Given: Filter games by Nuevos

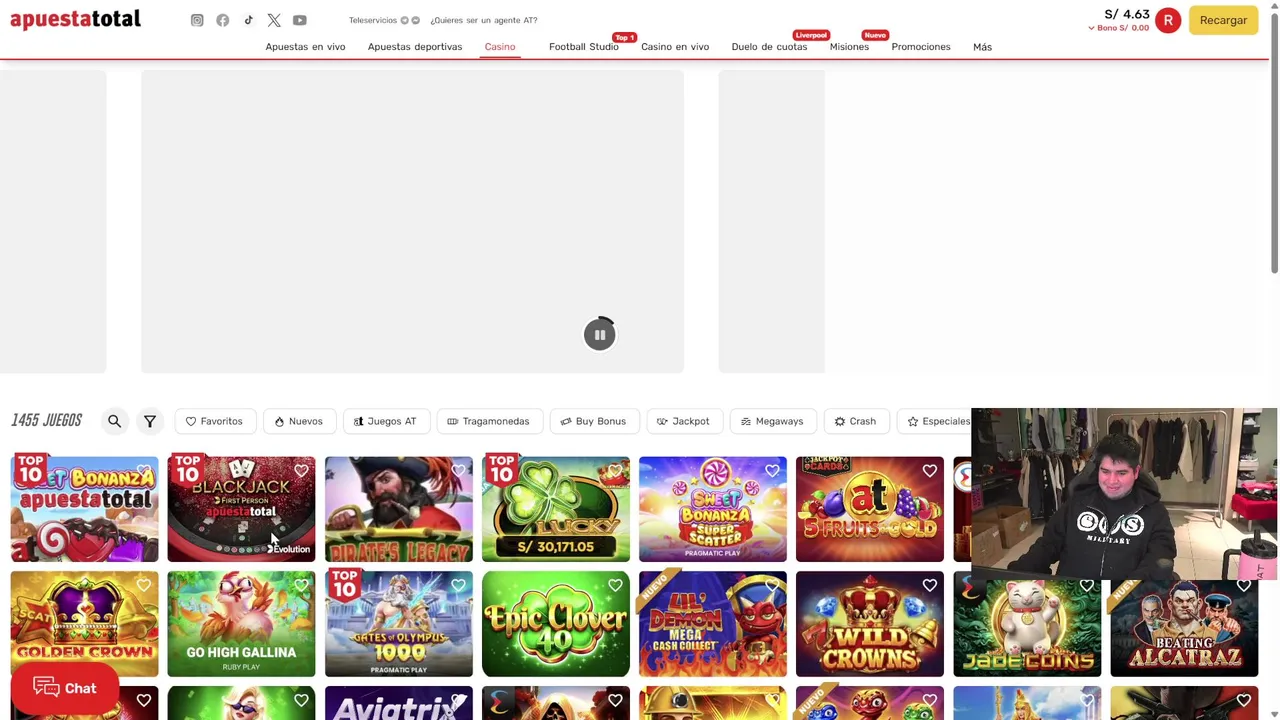Looking at the screenshot, I should tap(299, 421).
